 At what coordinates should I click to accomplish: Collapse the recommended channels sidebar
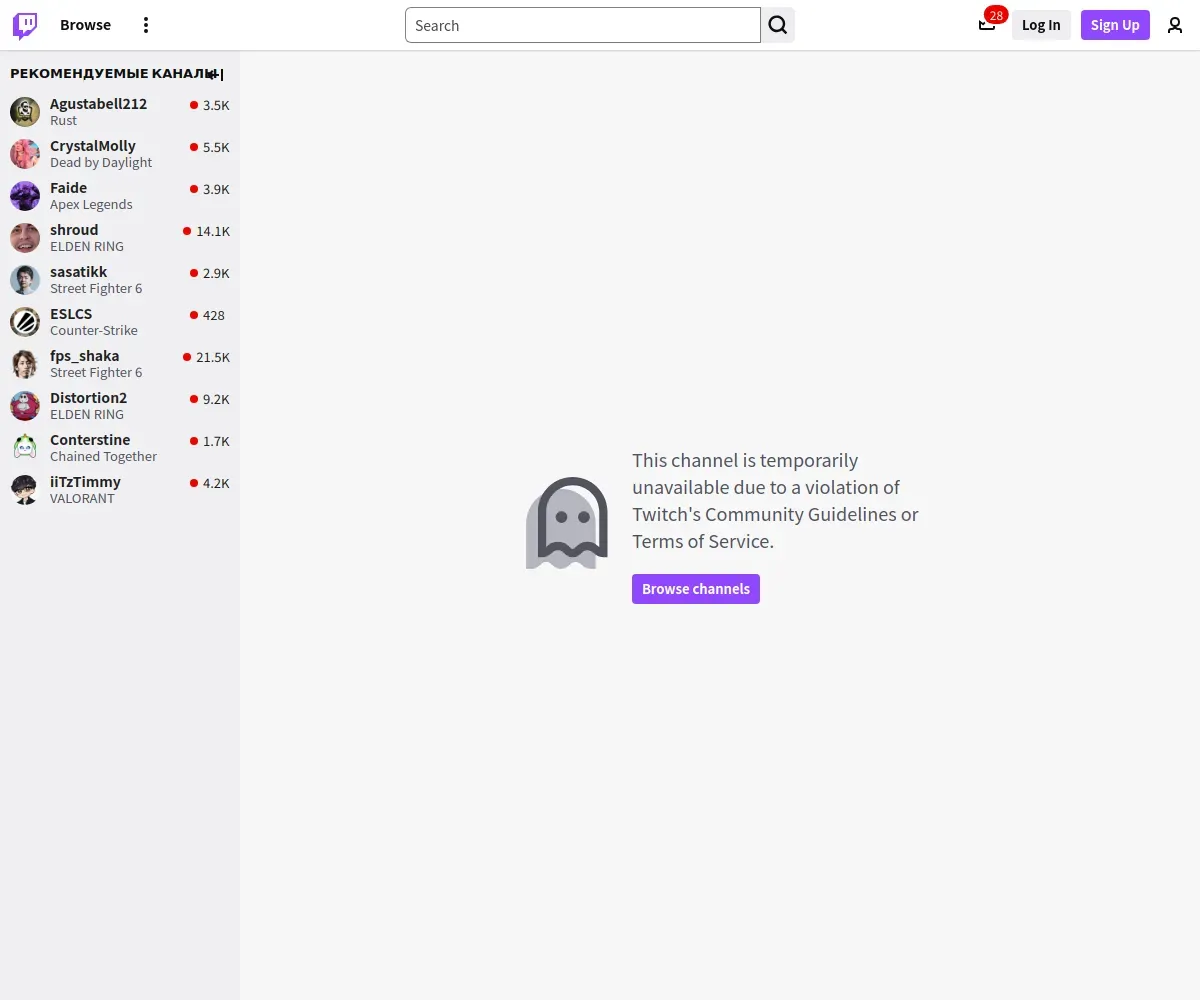[x=215, y=74]
